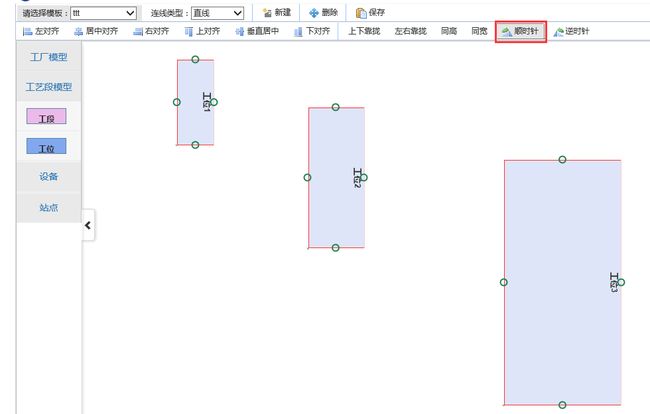This screenshot has width=650, height=414.
Task: Select the pink 工段 shape swatch
Action: [x=46, y=116]
